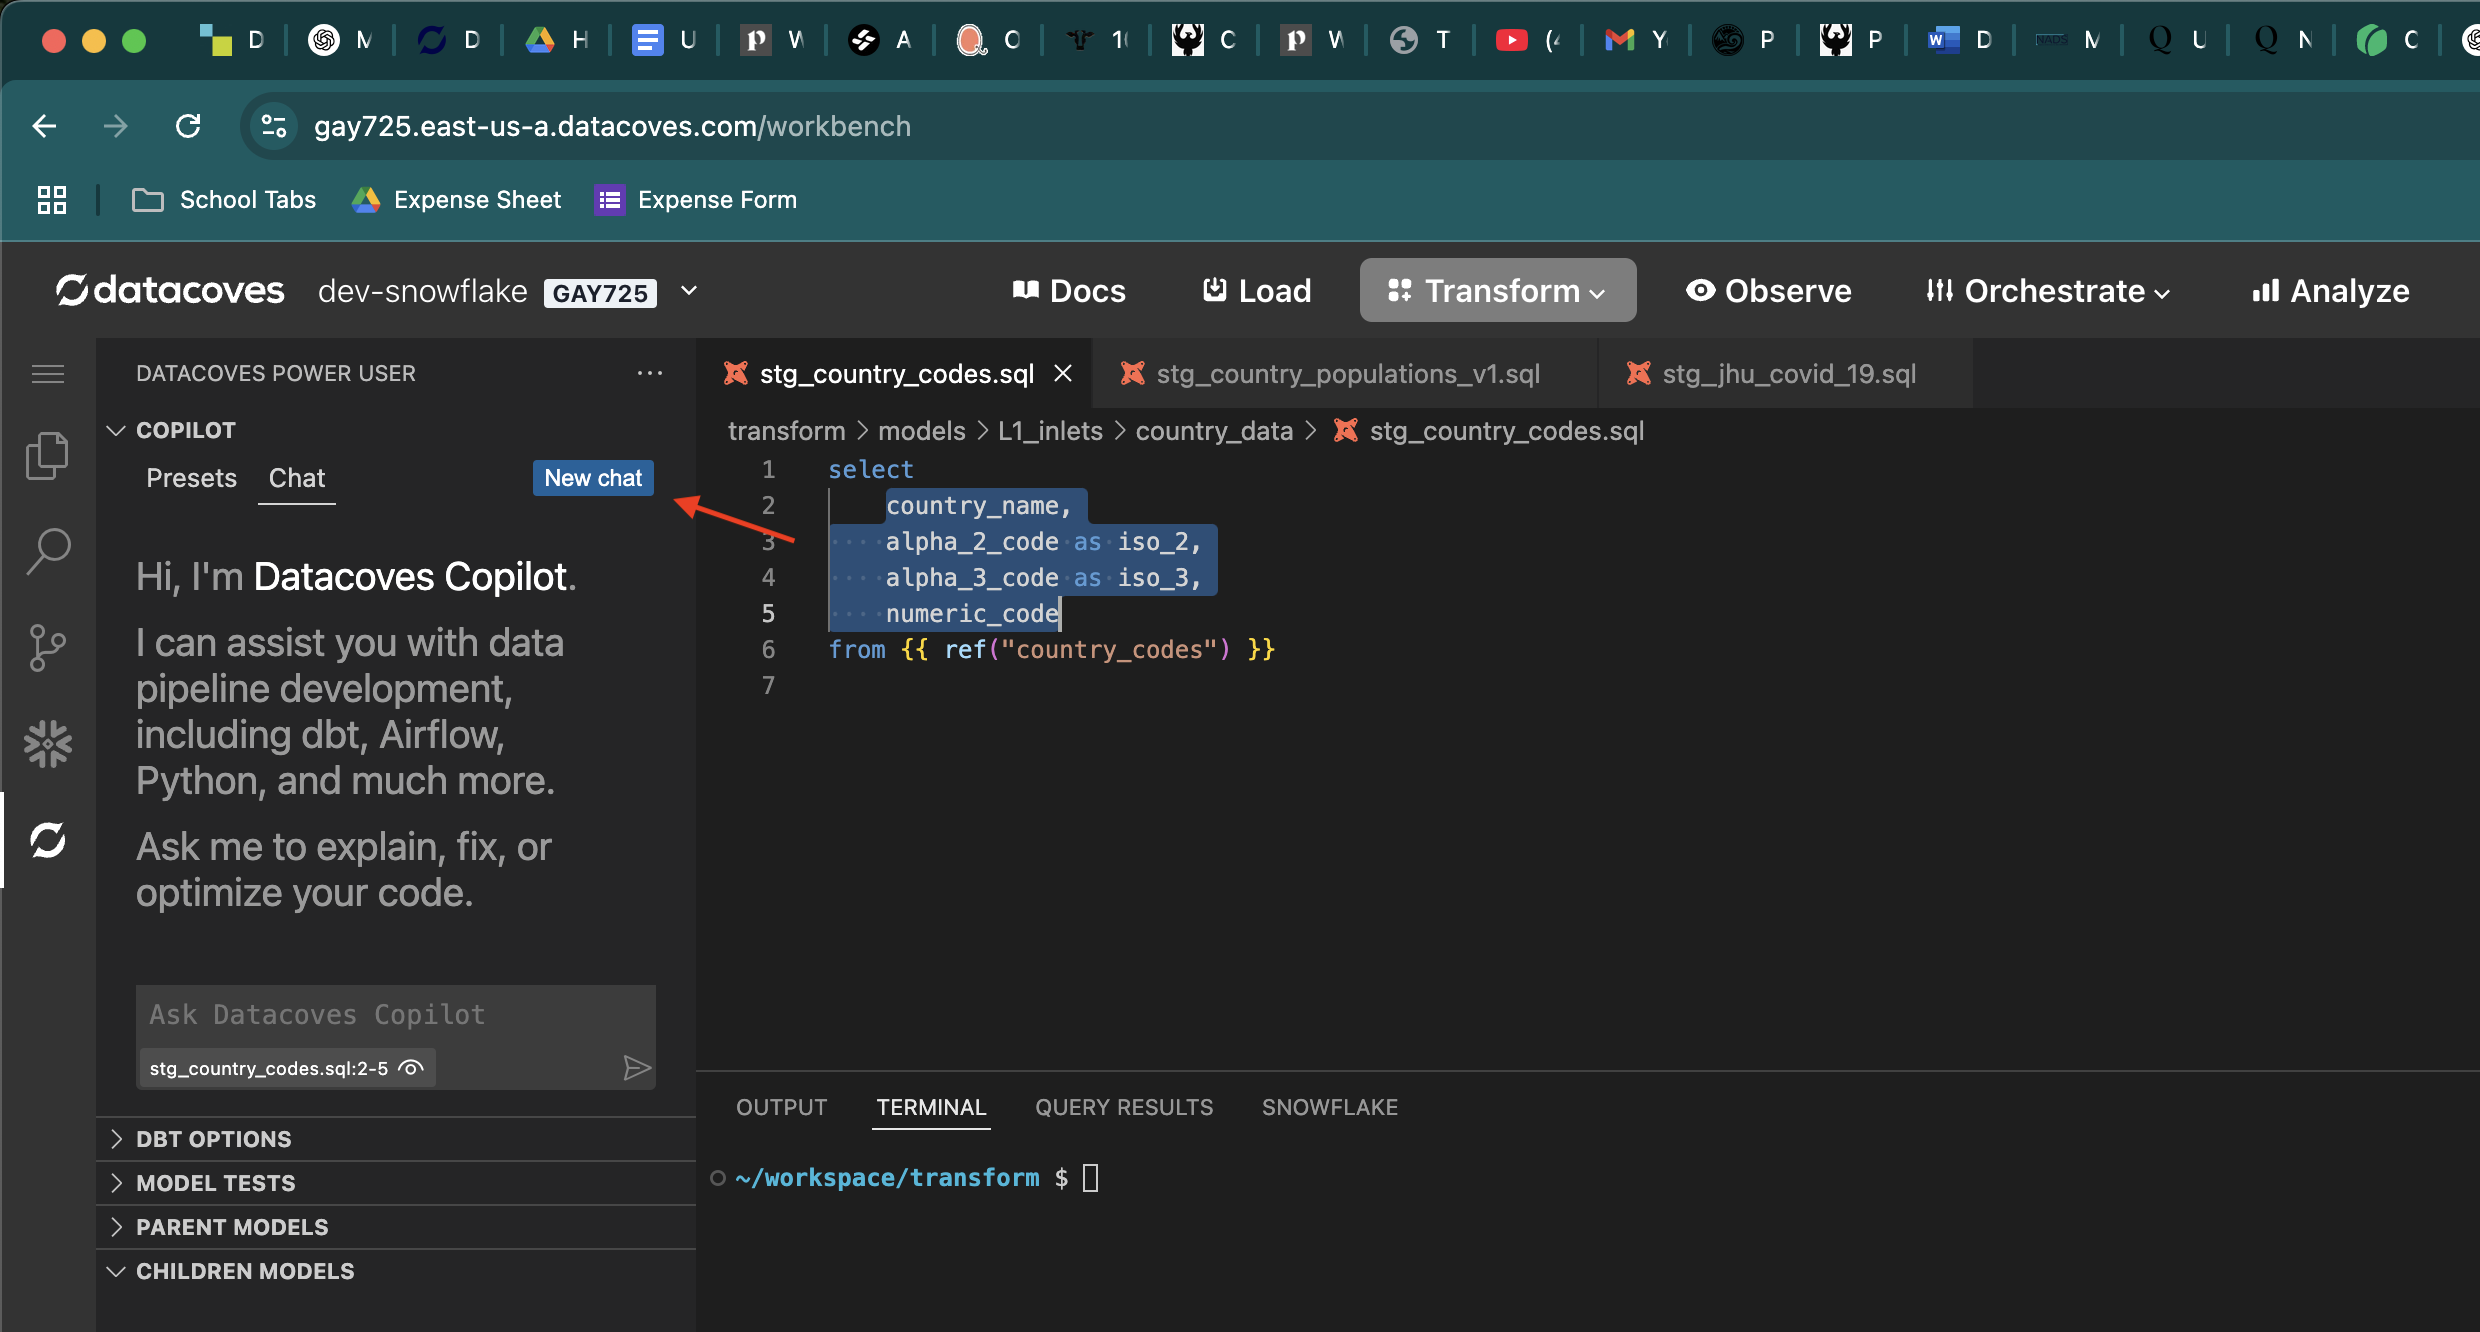
Task: Open Datacoves Power User activity icon
Action: [47, 840]
